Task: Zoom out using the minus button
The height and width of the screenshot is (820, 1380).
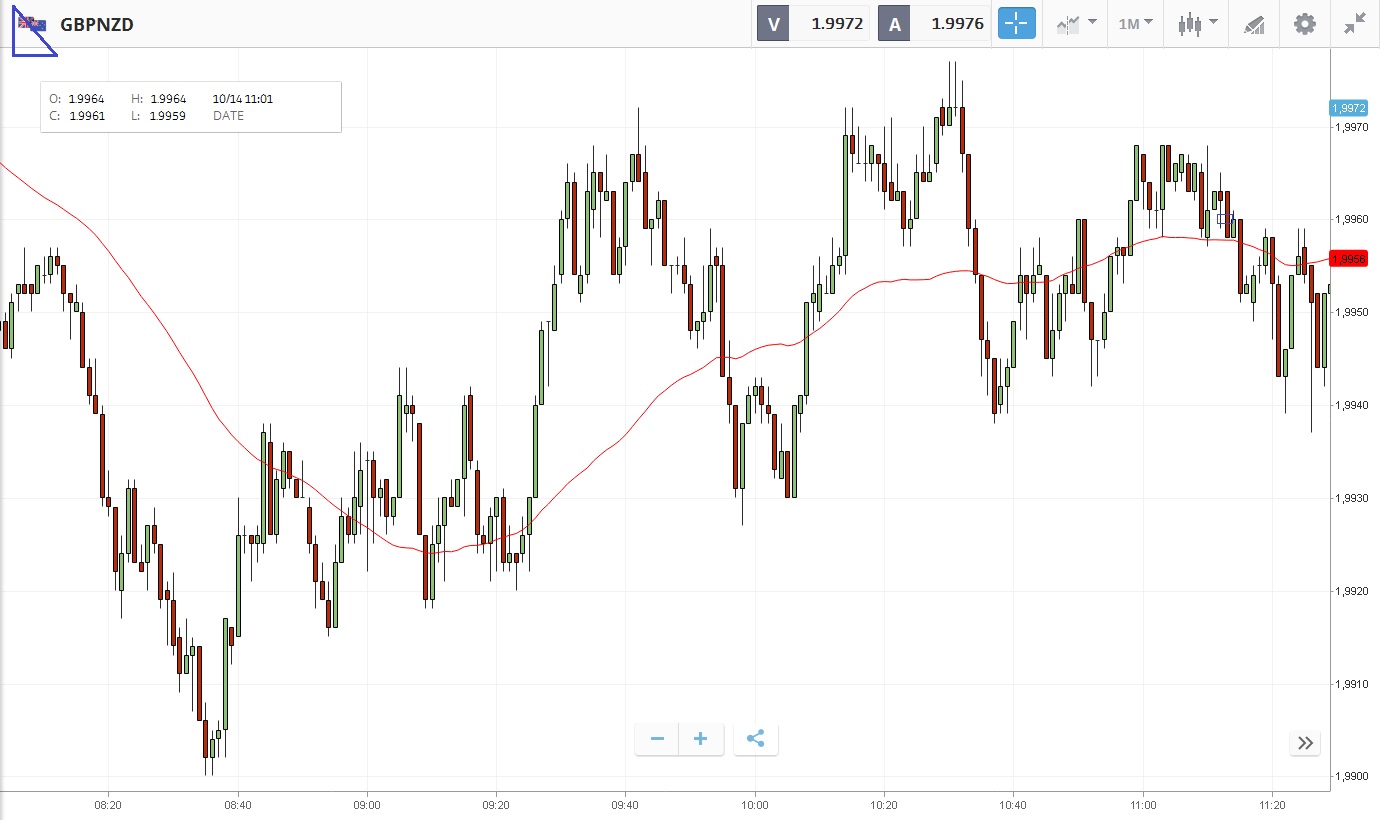Action: tap(657, 740)
